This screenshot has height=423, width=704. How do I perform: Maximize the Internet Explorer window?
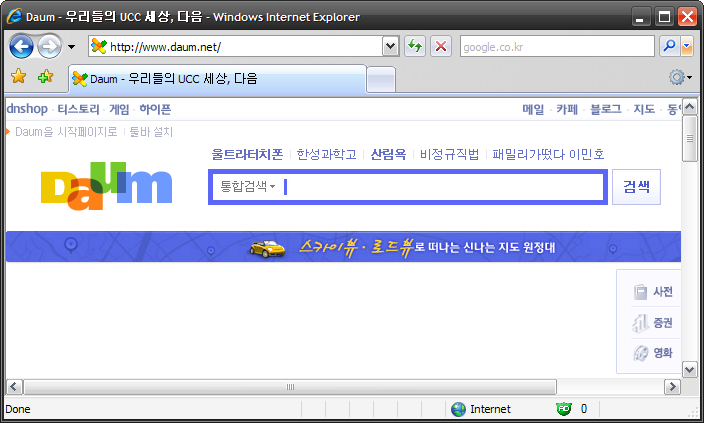pyautogui.click(x=664, y=17)
